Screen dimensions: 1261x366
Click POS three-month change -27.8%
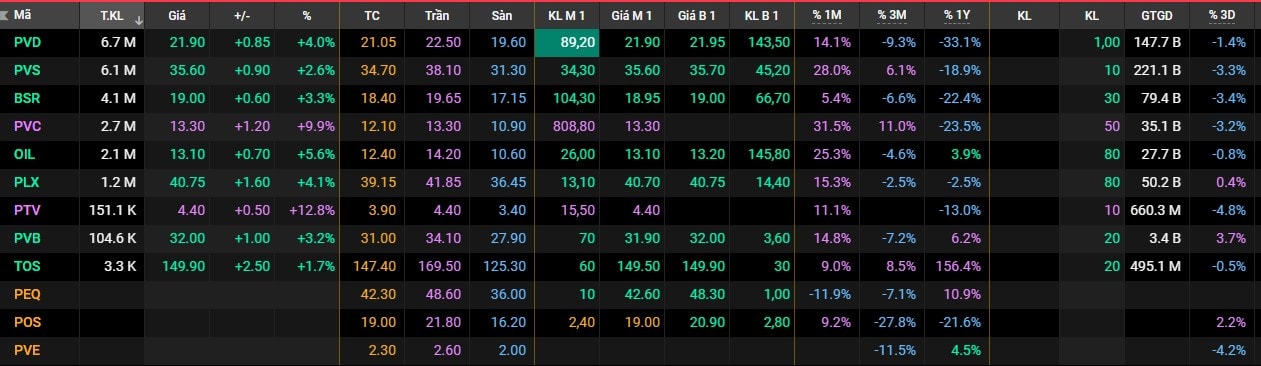(895, 323)
